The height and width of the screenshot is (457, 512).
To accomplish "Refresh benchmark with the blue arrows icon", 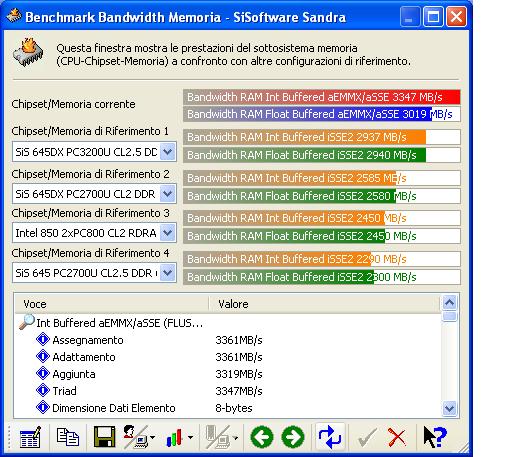I will pos(330,437).
